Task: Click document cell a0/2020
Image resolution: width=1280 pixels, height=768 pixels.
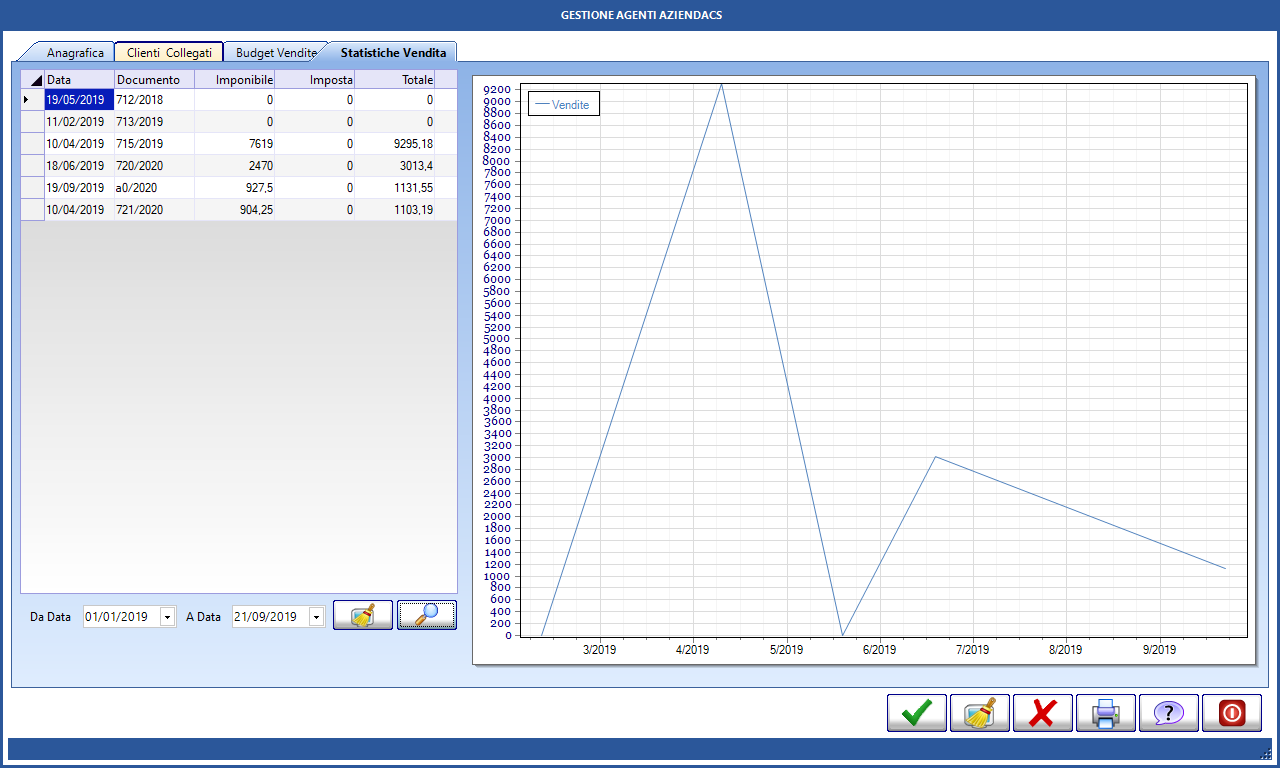Action: (154, 188)
